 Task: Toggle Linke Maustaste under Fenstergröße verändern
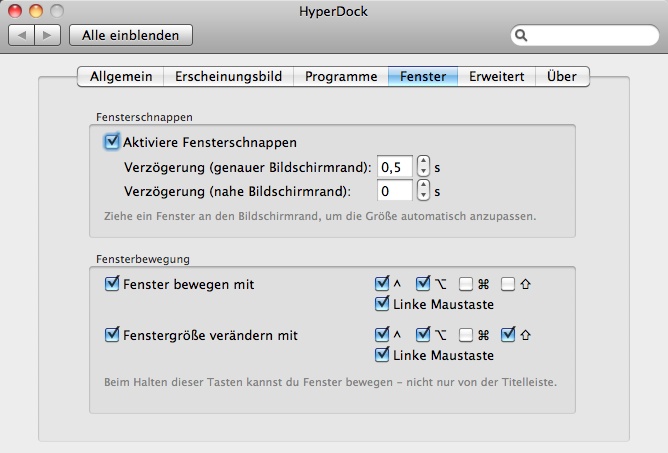382,355
